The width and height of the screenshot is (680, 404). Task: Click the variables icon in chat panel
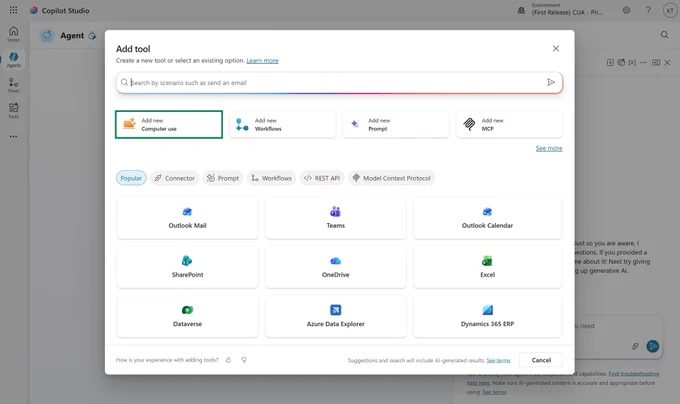click(632, 62)
